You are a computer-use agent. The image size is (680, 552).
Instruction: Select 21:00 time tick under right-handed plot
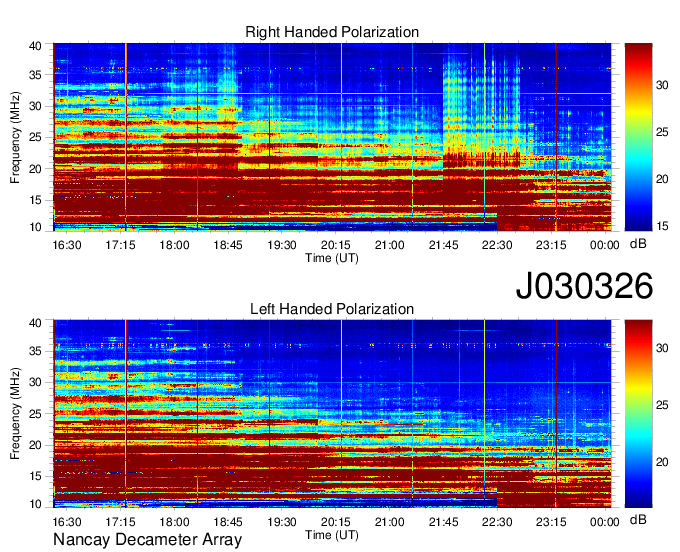point(389,245)
